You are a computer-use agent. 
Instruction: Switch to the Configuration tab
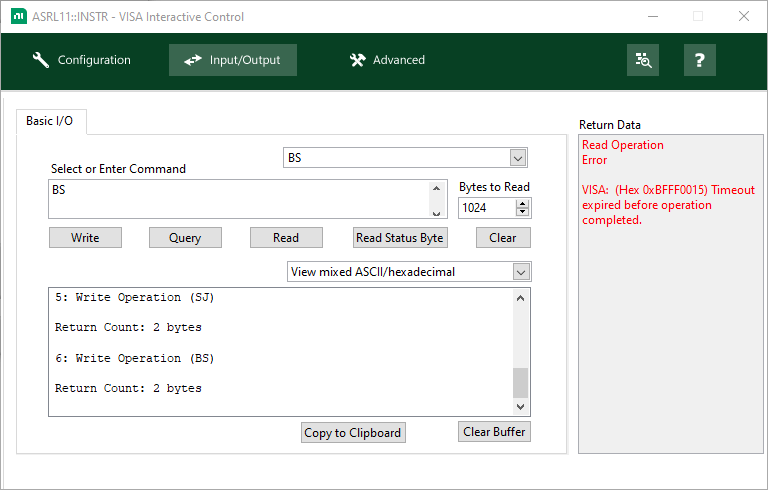[81, 60]
